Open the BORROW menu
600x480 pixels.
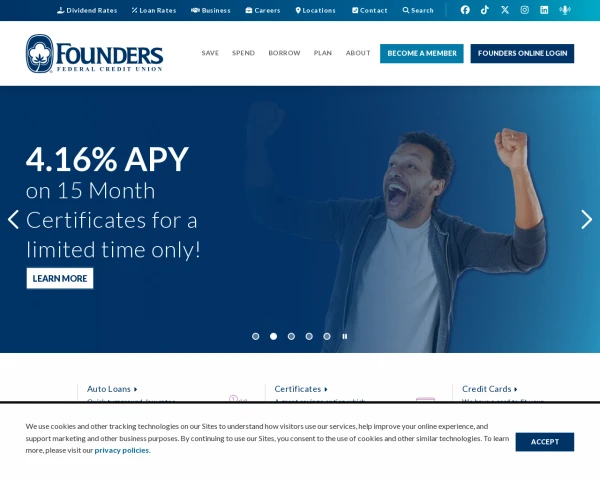coord(284,53)
